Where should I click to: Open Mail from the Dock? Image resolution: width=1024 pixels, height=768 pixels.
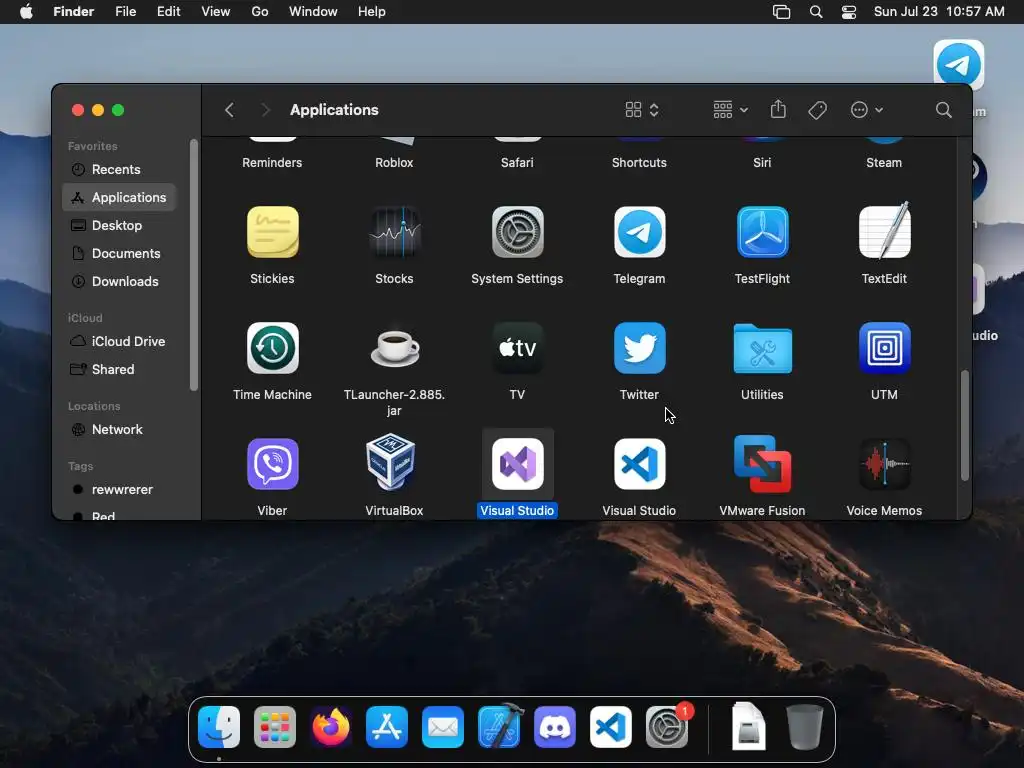pyautogui.click(x=443, y=727)
